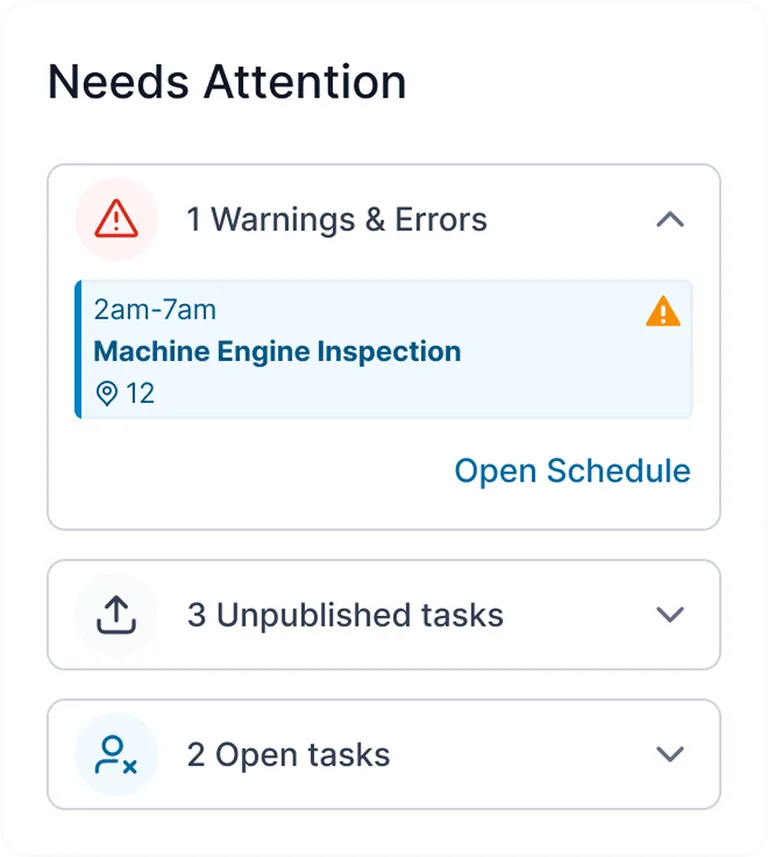Click the location count showing 12
This screenshot has width=768, height=857.
coord(143,393)
